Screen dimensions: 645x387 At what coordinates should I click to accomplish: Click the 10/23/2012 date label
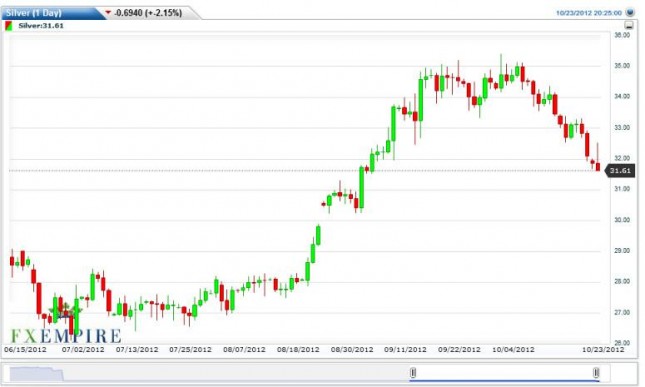tap(603, 350)
